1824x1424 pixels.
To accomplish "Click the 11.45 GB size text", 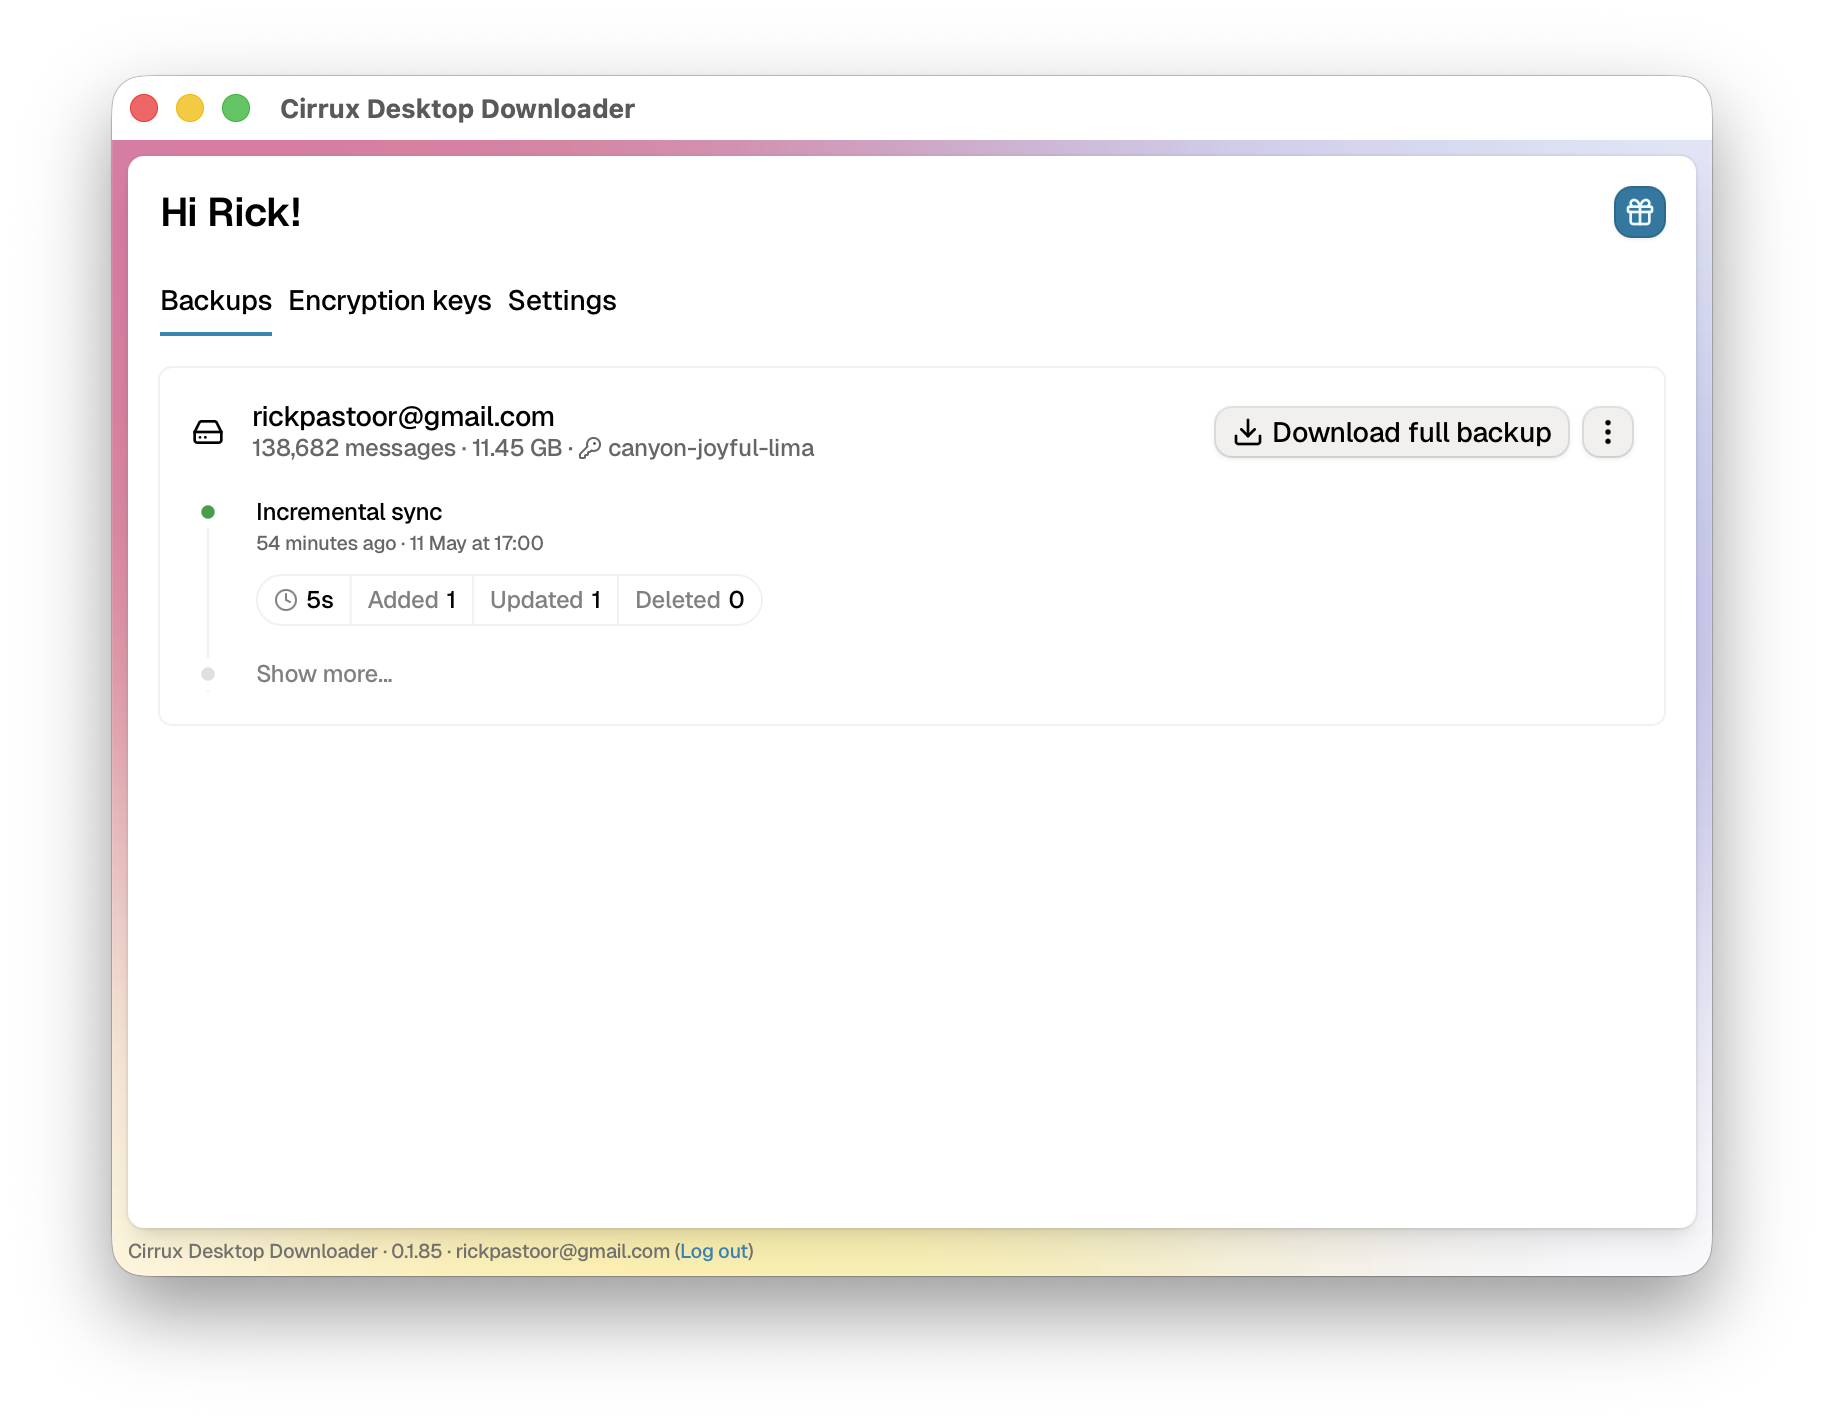I will tap(517, 448).
